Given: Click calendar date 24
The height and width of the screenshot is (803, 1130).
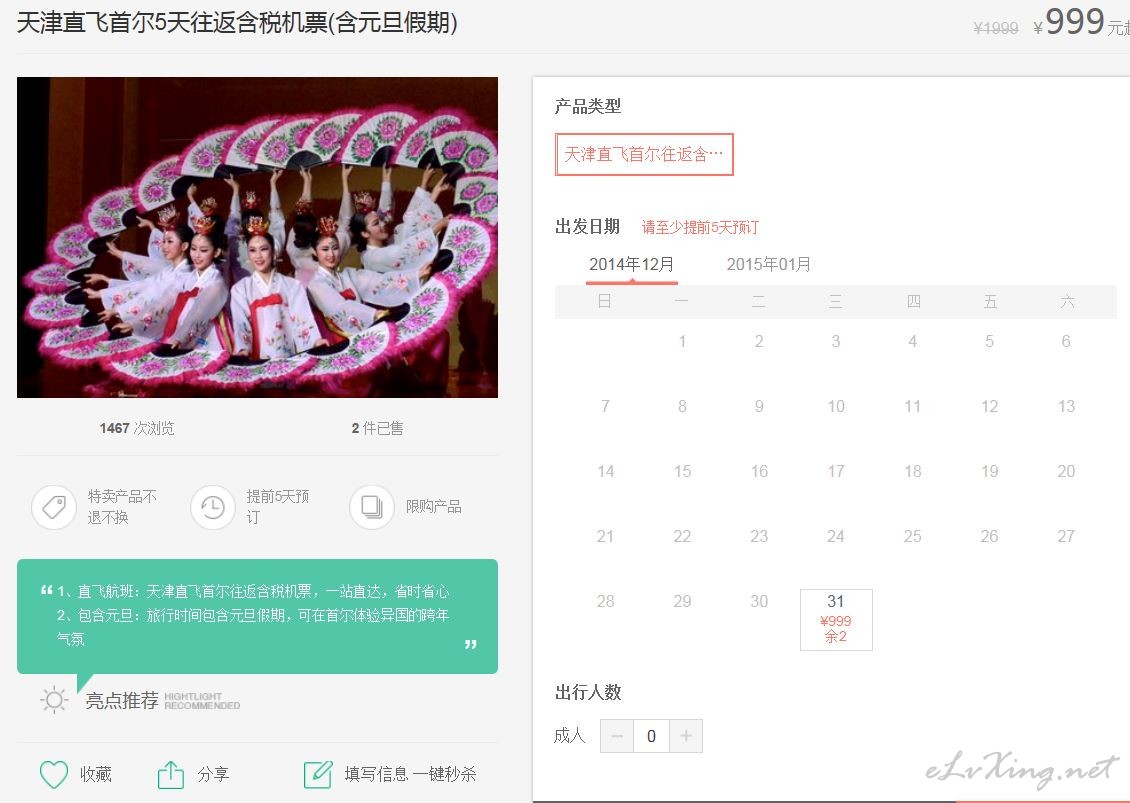Looking at the screenshot, I should coord(836,536).
